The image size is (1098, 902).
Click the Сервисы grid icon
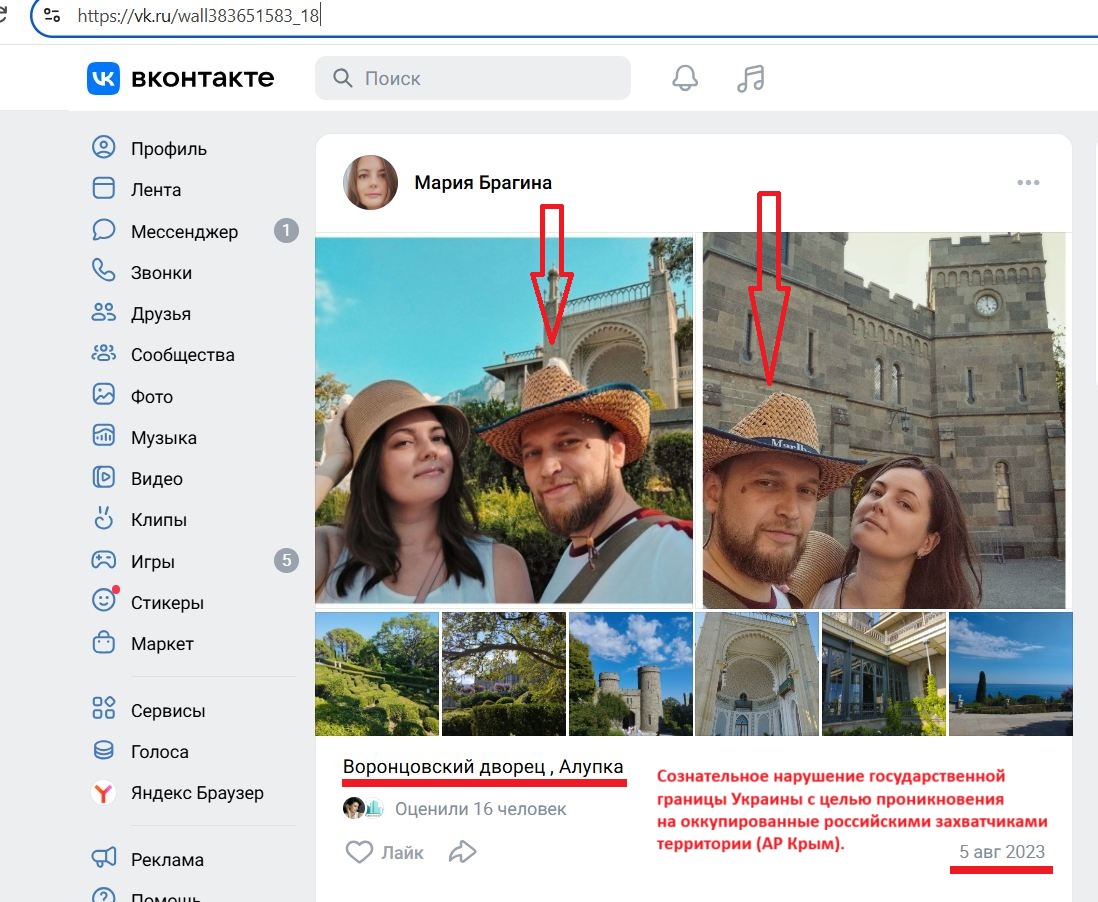click(x=104, y=708)
